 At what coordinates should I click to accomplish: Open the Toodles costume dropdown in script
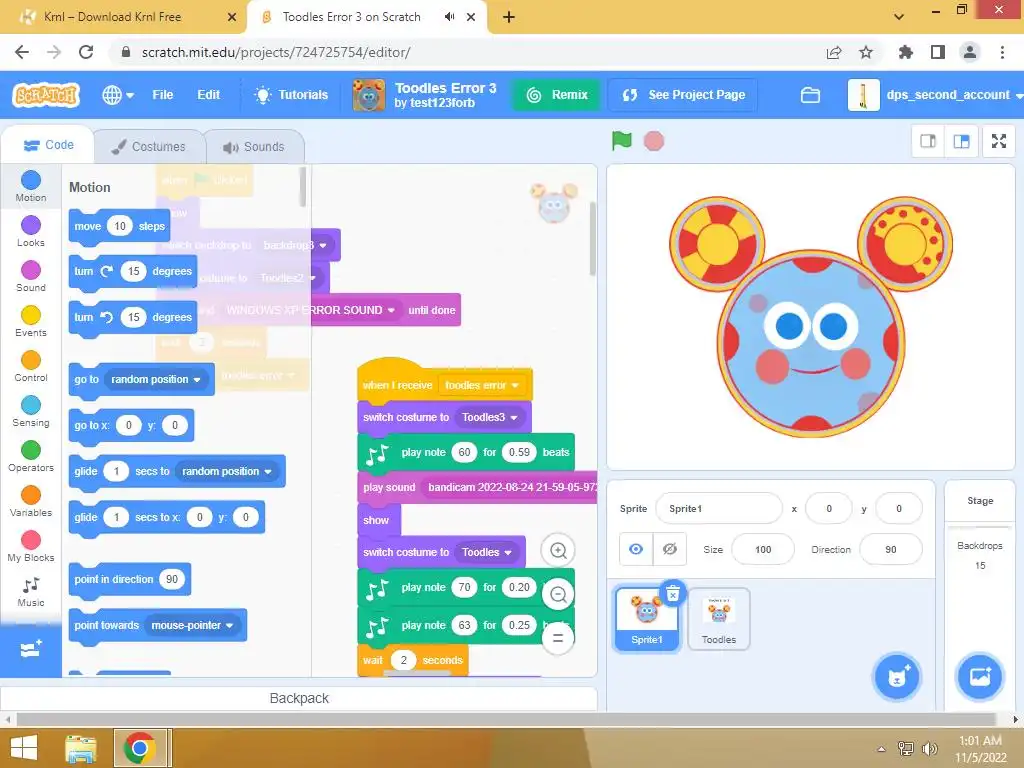487,552
